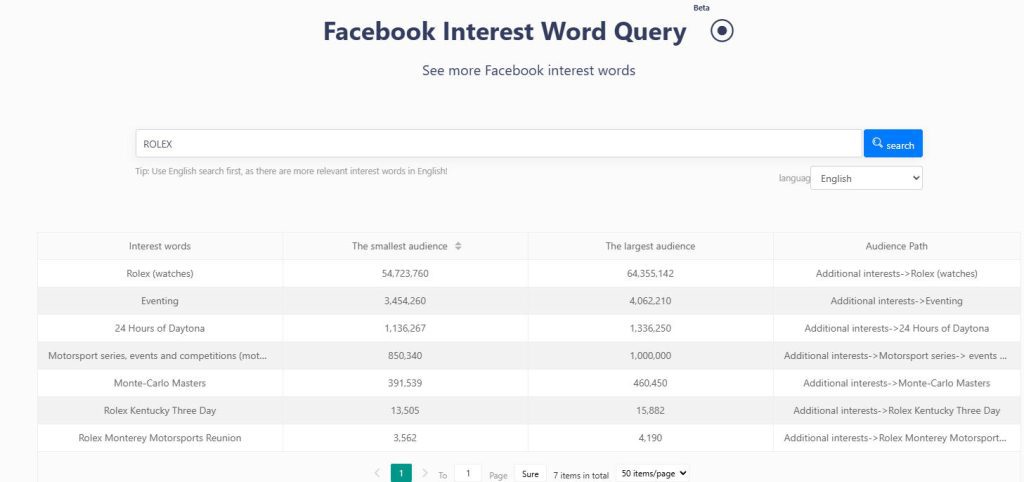Image resolution: width=1024 pixels, height=482 pixels.
Task: Select the Monte-Carlo Masters interest word
Action: (160, 383)
